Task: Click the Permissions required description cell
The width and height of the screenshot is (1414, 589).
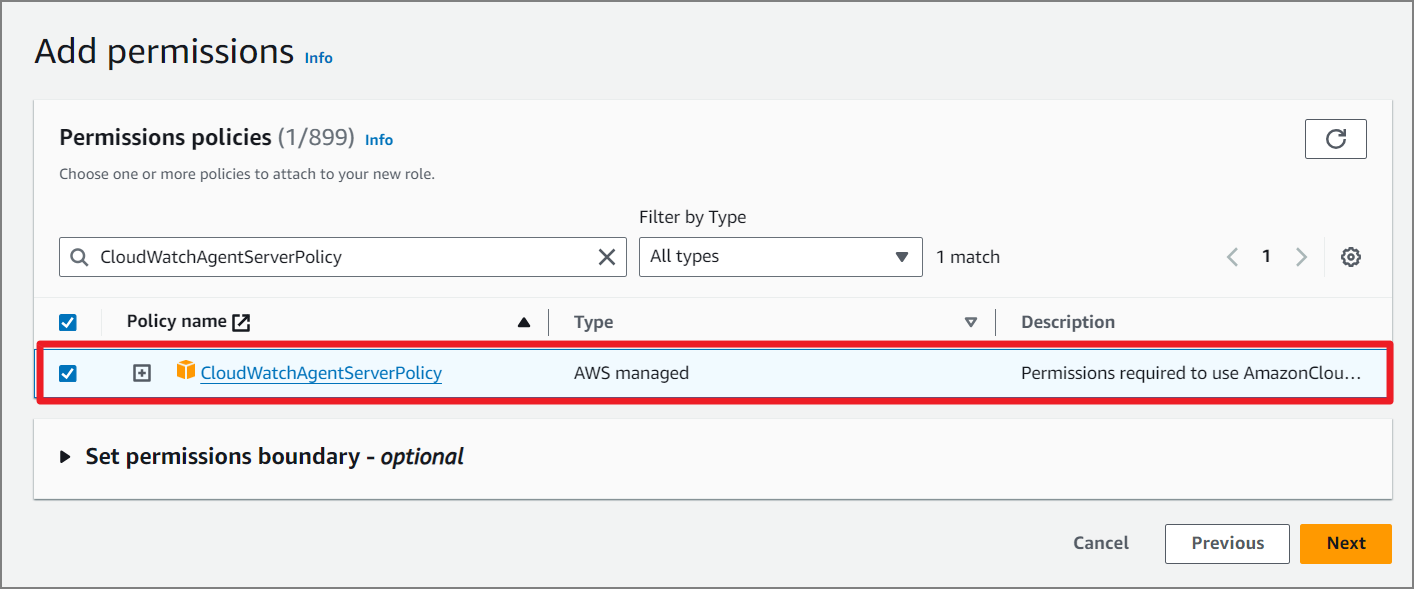Action: (1191, 373)
